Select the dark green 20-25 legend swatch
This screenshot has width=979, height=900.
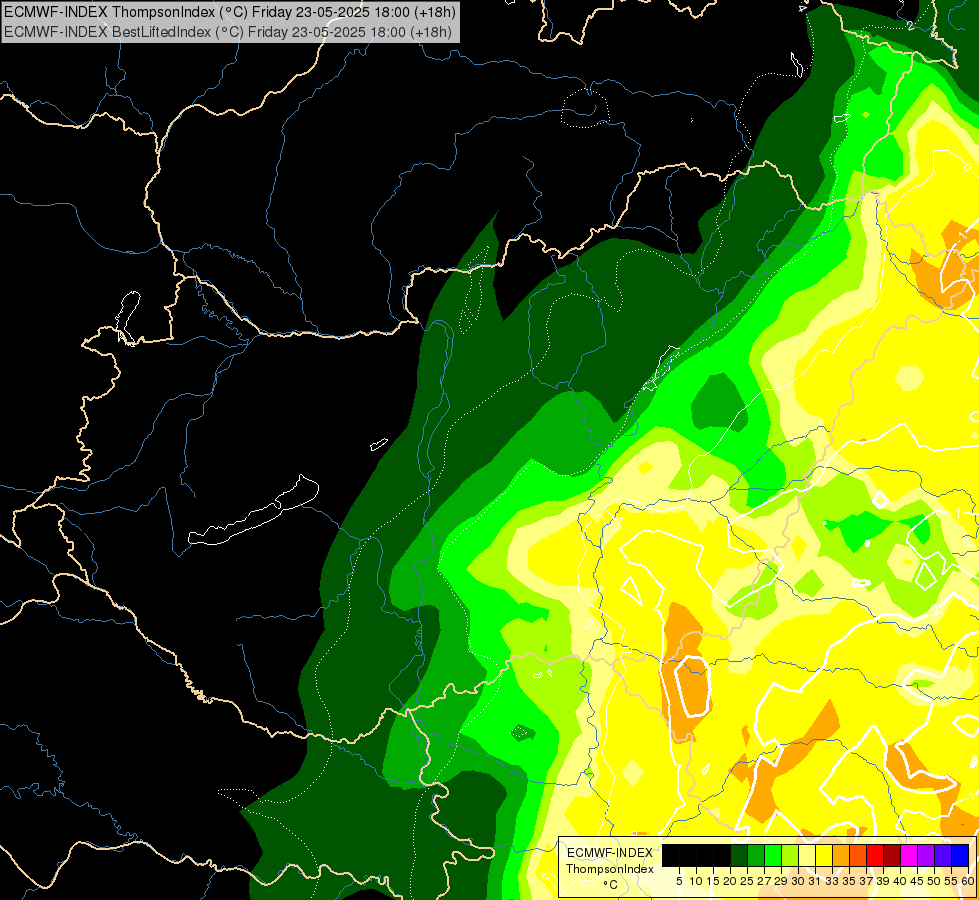click(x=739, y=855)
